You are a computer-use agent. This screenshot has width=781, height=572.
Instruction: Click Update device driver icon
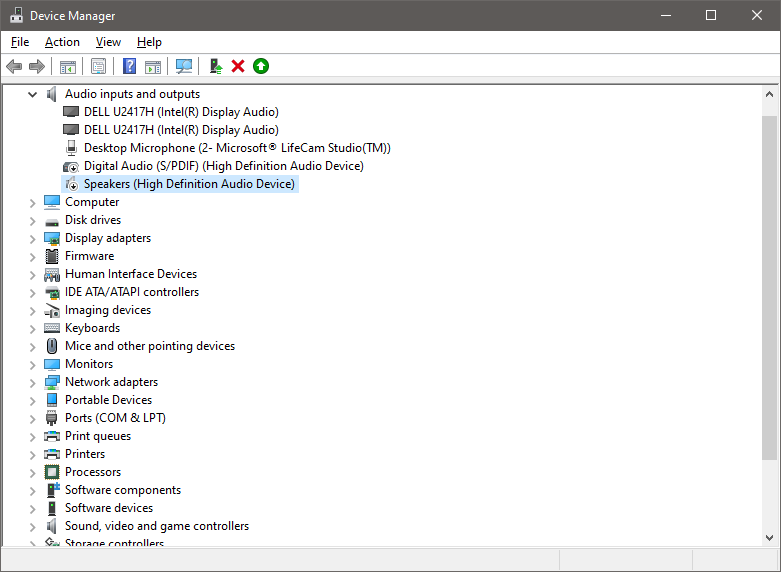(215, 66)
